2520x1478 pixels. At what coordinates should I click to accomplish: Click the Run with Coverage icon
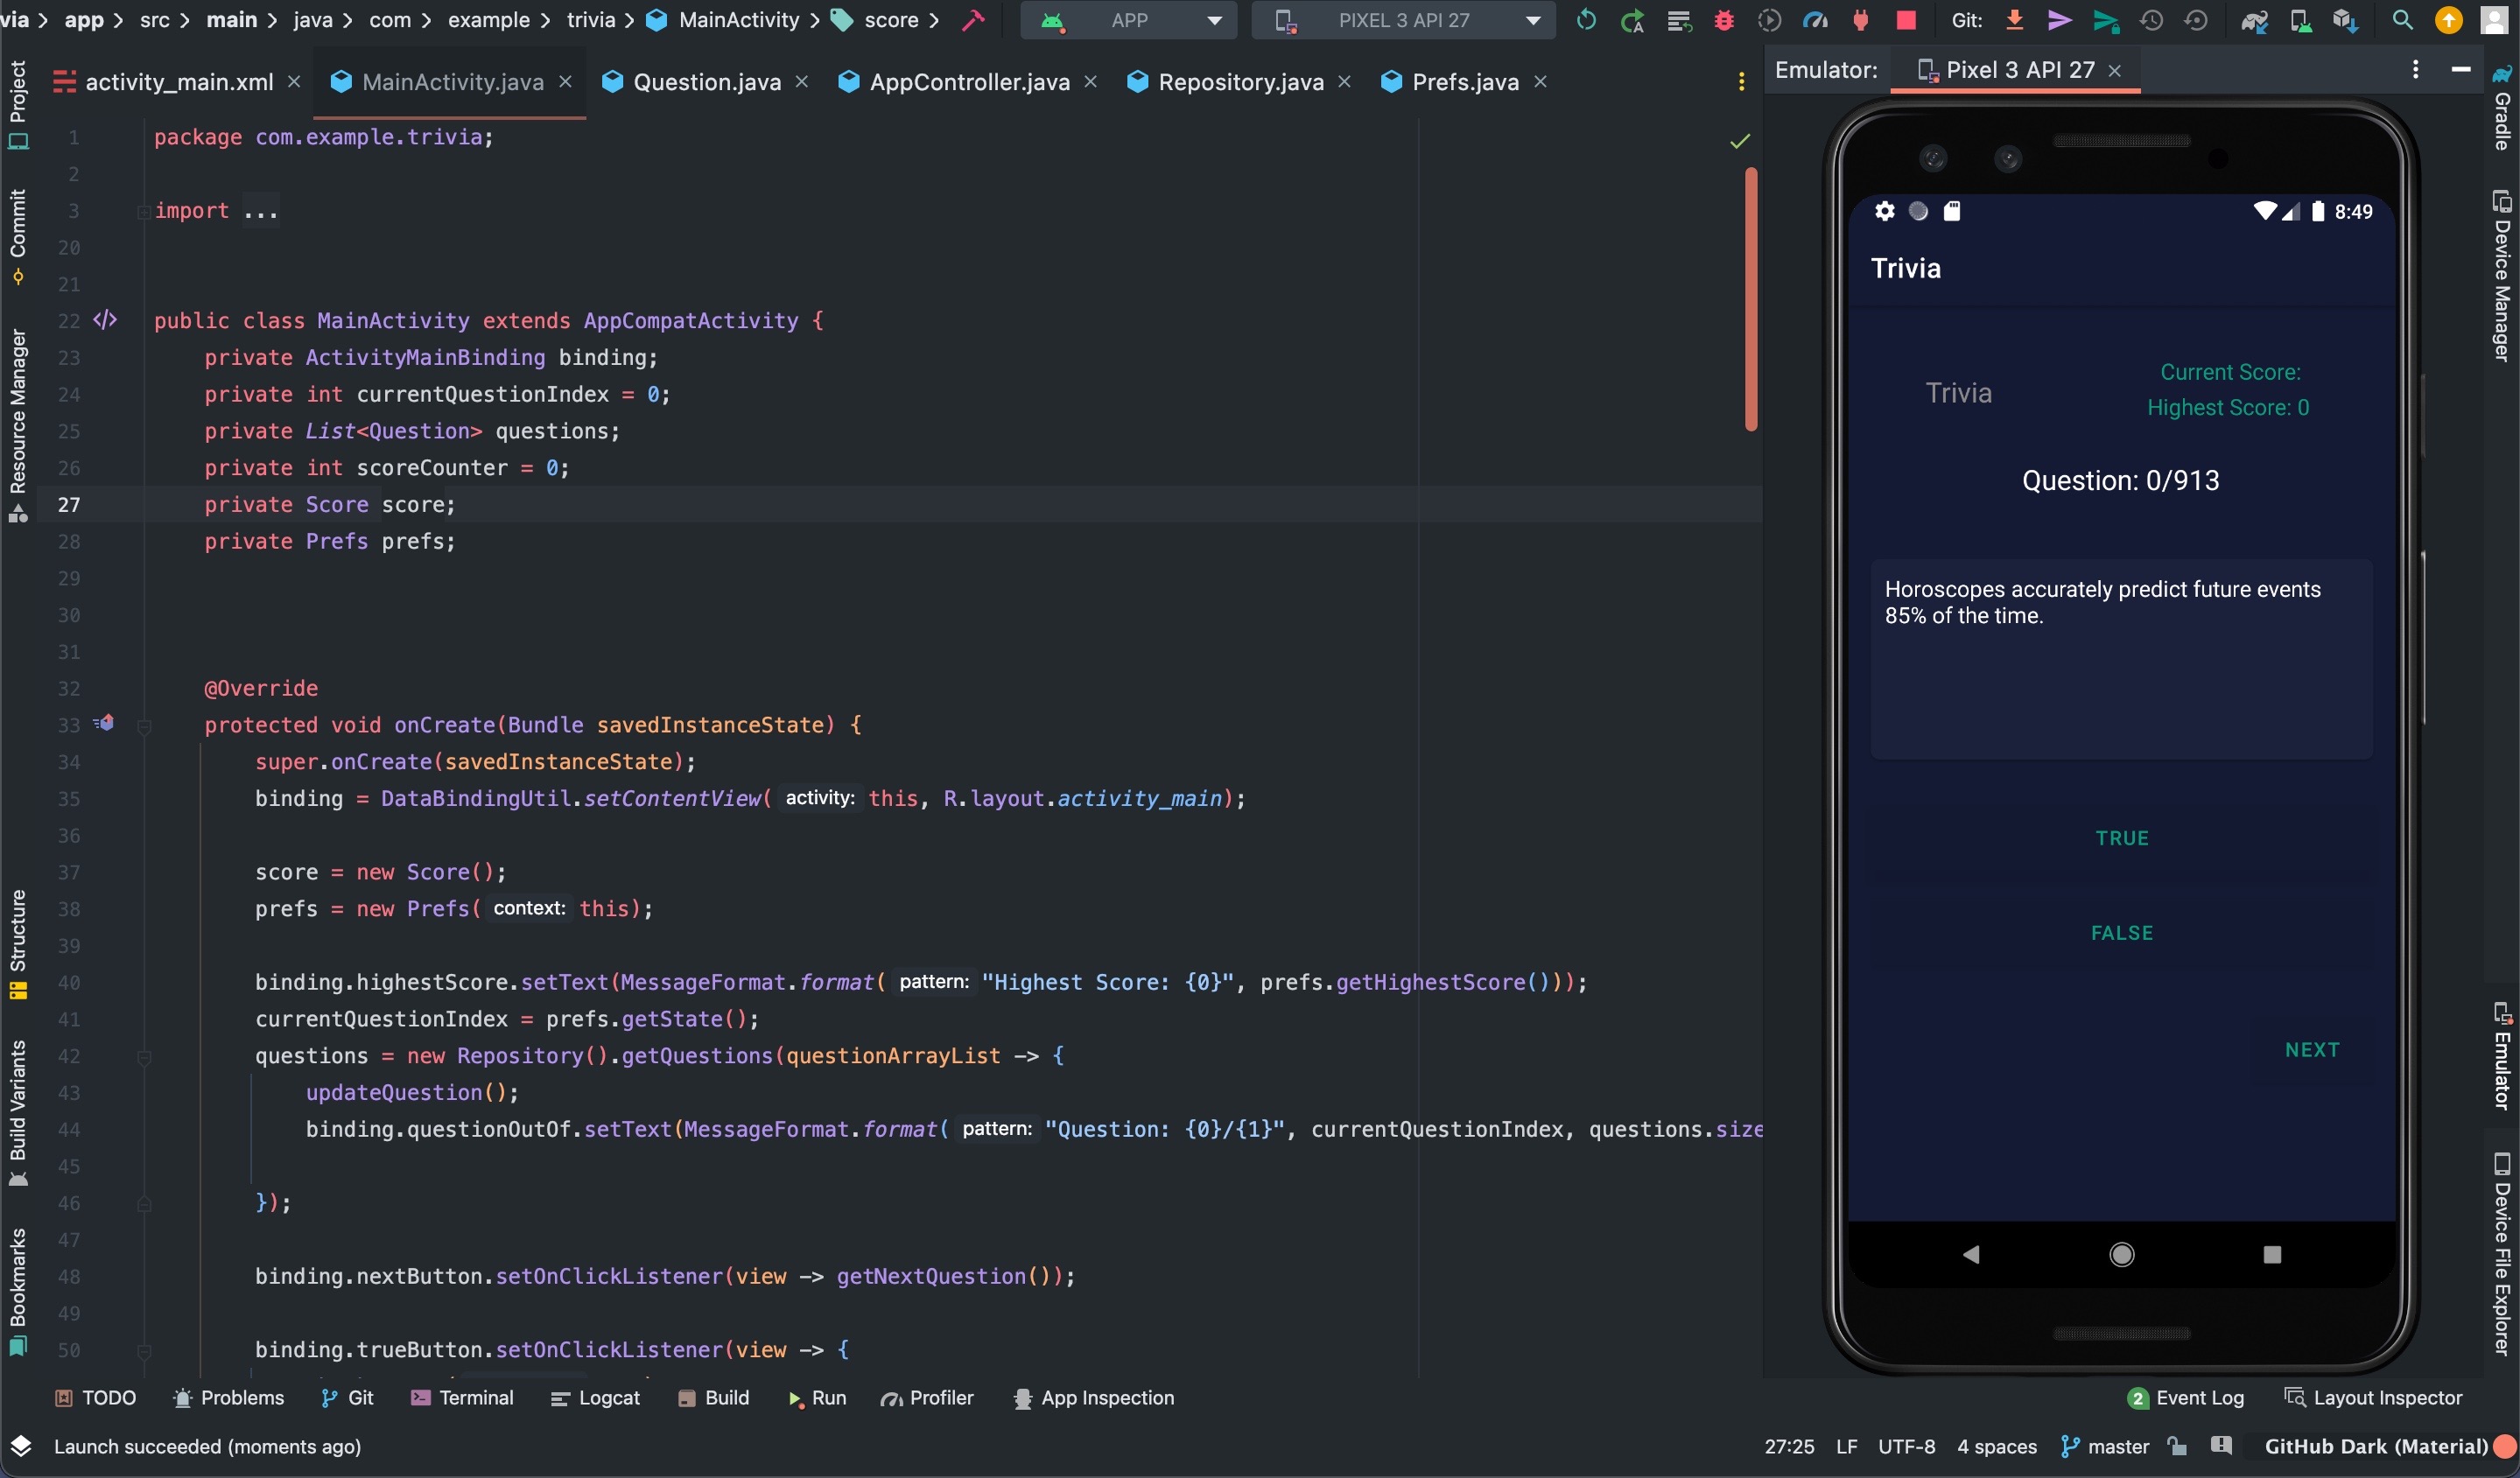[x=1769, y=20]
